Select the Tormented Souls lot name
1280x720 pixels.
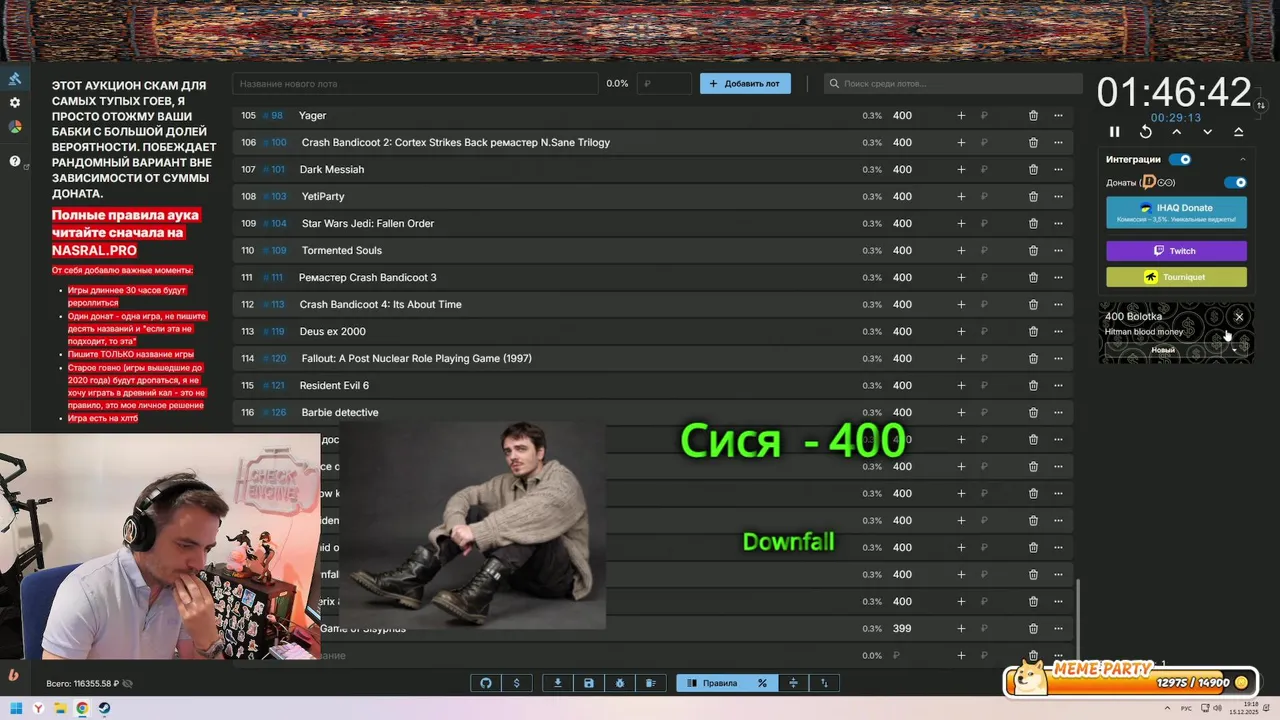point(342,251)
